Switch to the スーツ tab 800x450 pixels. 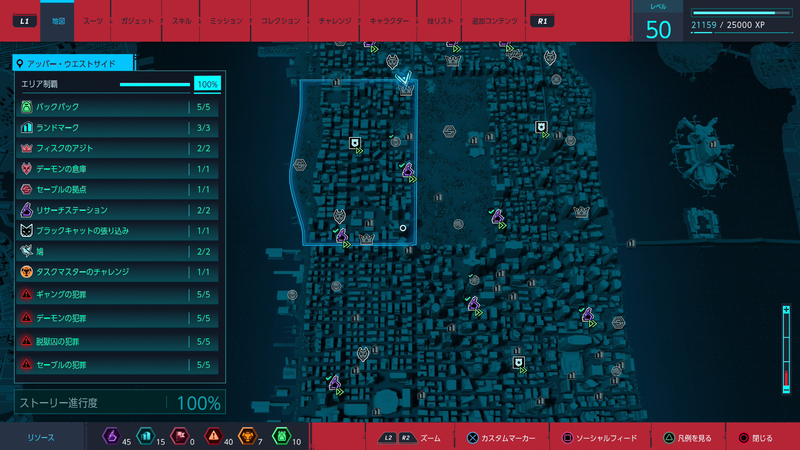click(92, 21)
